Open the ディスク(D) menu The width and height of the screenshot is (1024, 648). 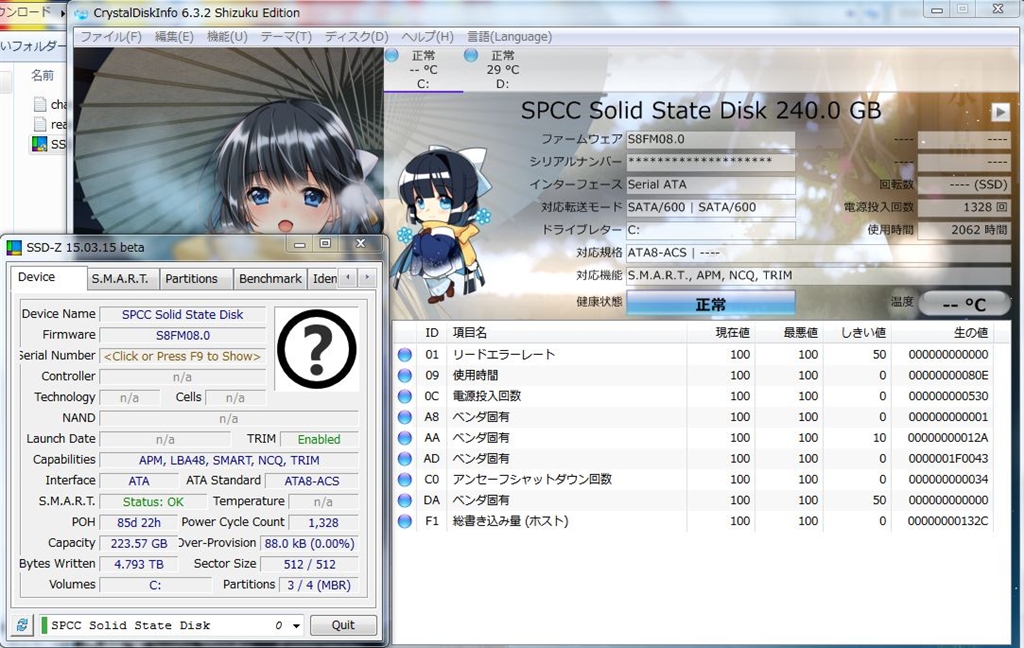(x=357, y=37)
